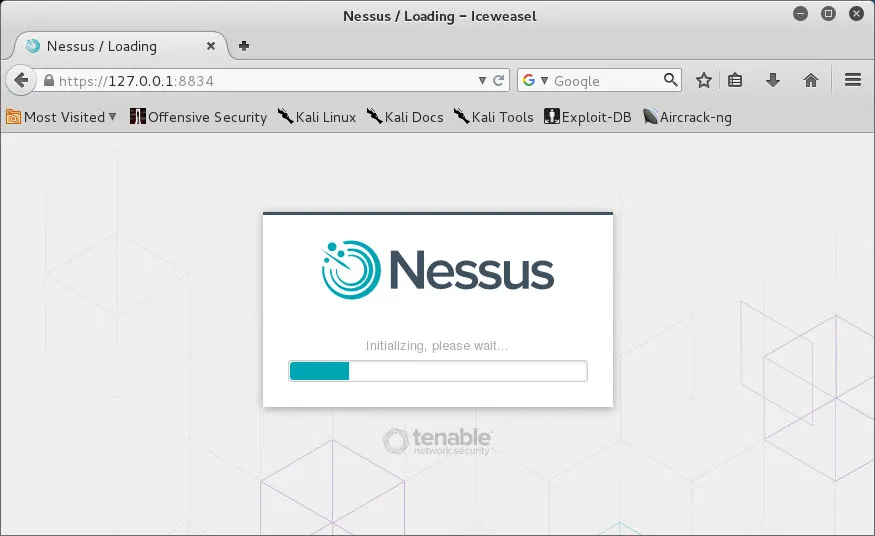This screenshot has height=536, width=875.
Task: Close the Nessus / Loading tab
Action: (x=211, y=46)
